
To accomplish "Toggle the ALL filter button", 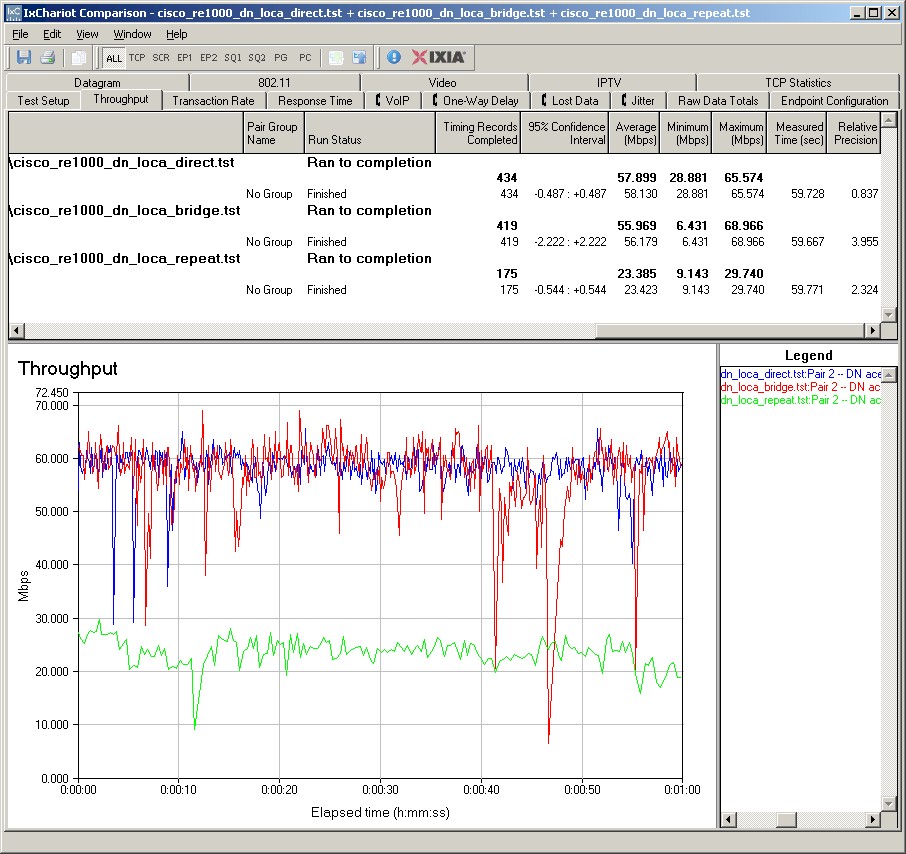I will point(114,58).
